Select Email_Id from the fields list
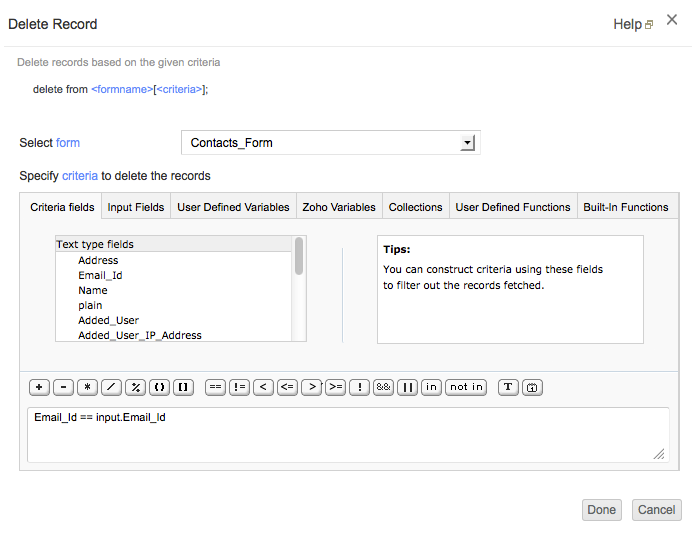This screenshot has width=693, height=533. point(100,275)
